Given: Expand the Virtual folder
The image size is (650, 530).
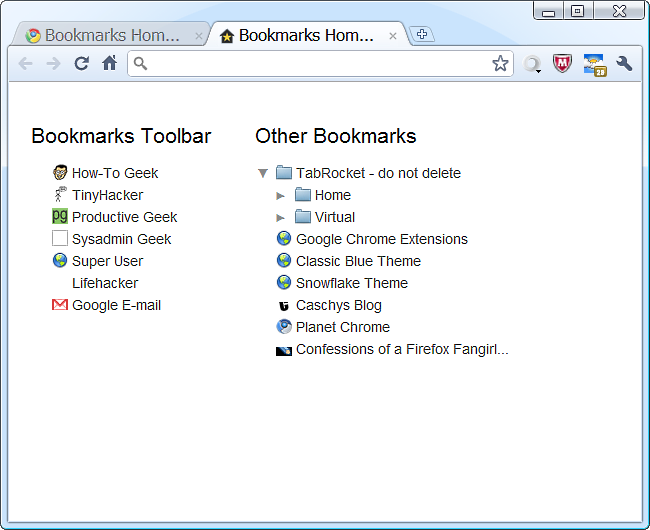Looking at the screenshot, I should click(x=281, y=217).
